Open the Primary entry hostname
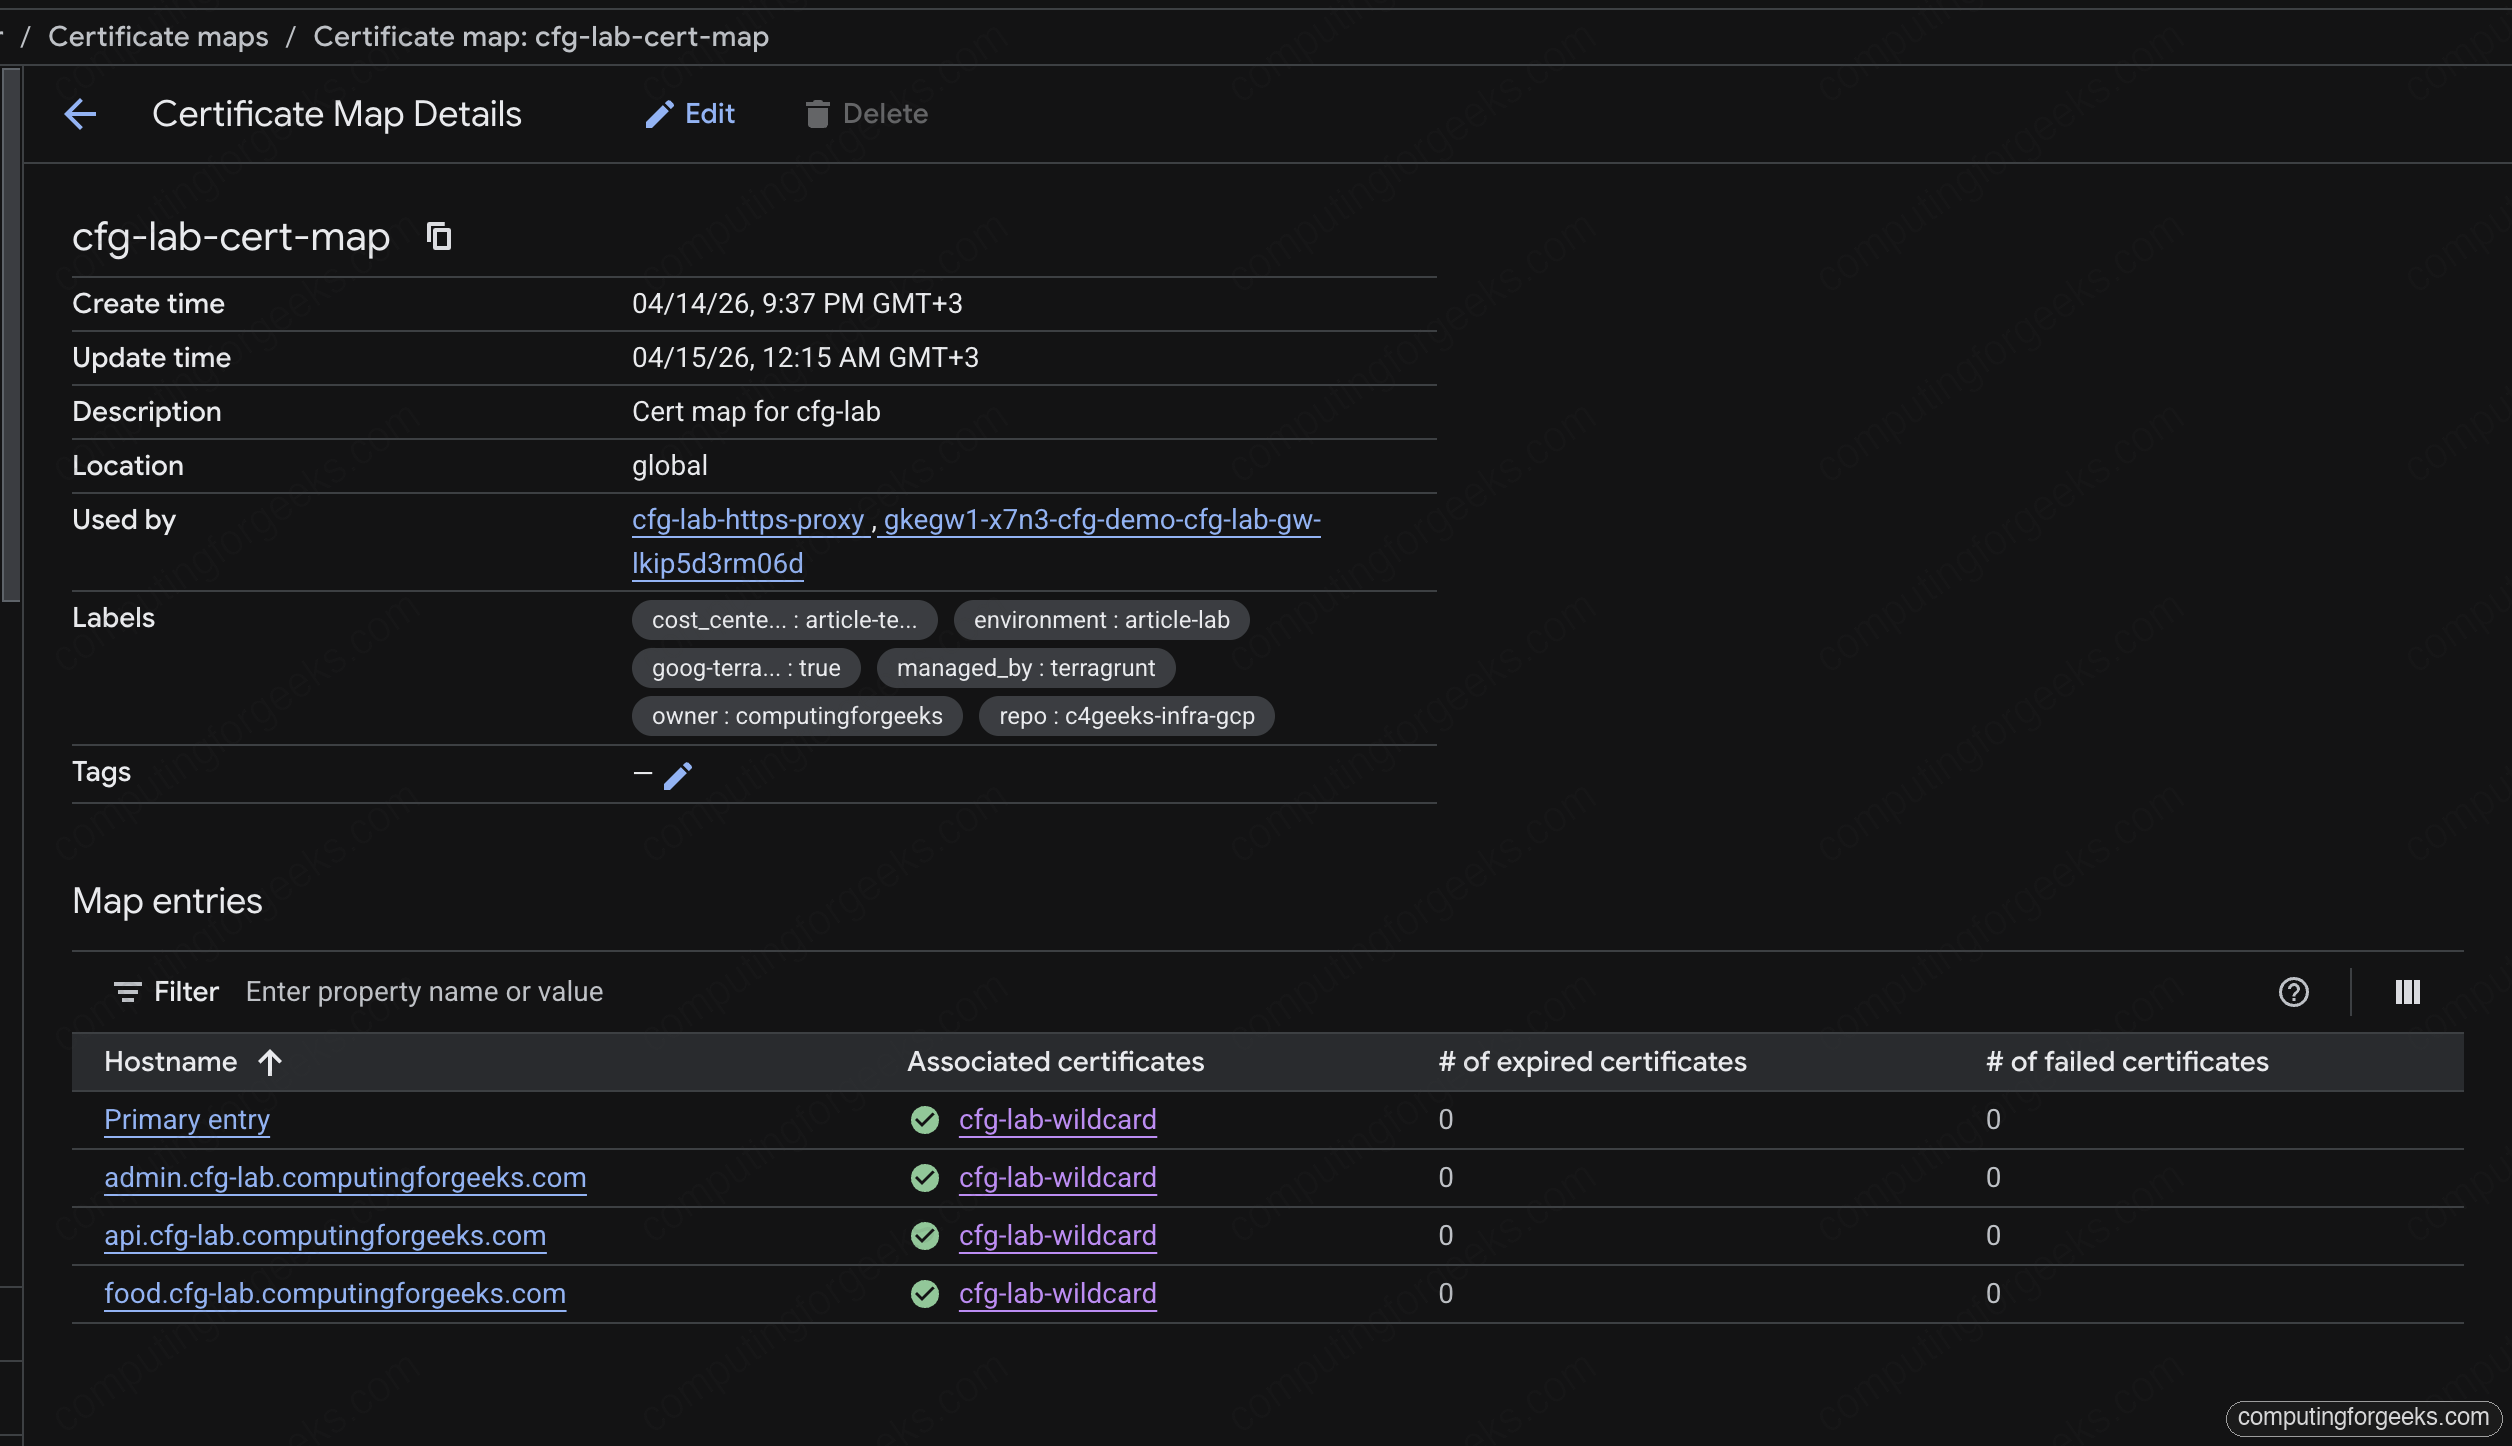Image resolution: width=2512 pixels, height=1446 pixels. [x=186, y=1119]
